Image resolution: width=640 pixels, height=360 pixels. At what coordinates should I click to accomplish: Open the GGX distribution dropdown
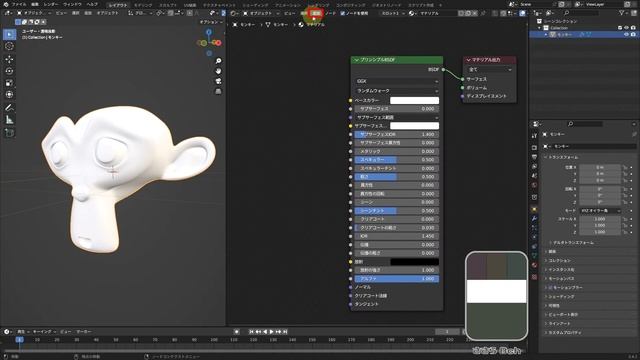pyautogui.click(x=396, y=81)
